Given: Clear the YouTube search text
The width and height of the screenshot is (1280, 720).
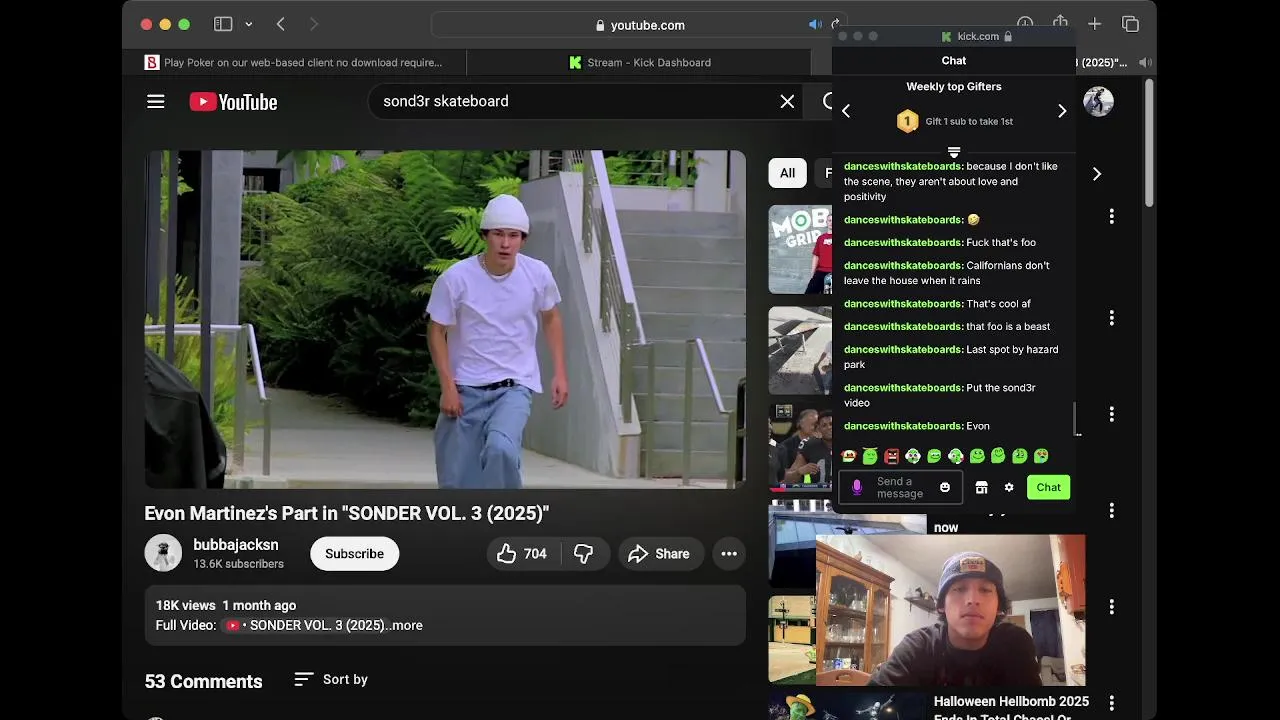Looking at the screenshot, I should click(x=787, y=101).
